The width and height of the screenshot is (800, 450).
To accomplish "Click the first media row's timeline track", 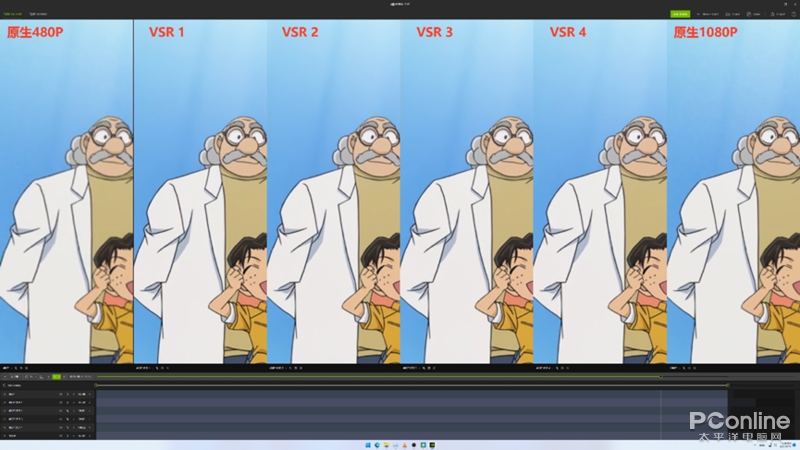I will click(412, 394).
